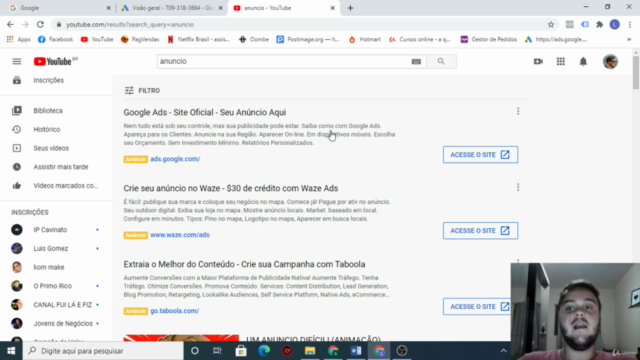The width and height of the screenshot is (640, 360).
Task: Click the create video camera icon
Action: coord(538,61)
